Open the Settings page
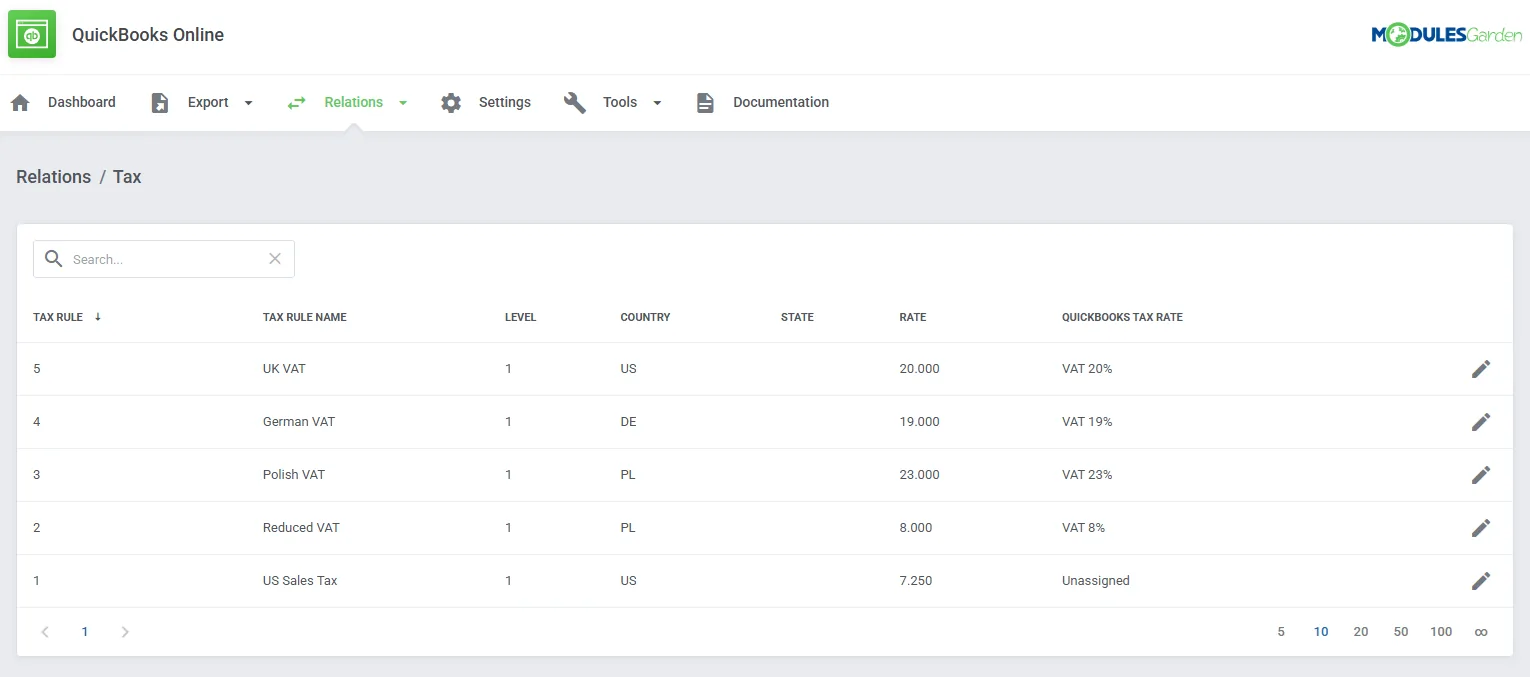This screenshot has width=1530, height=677. pos(505,102)
